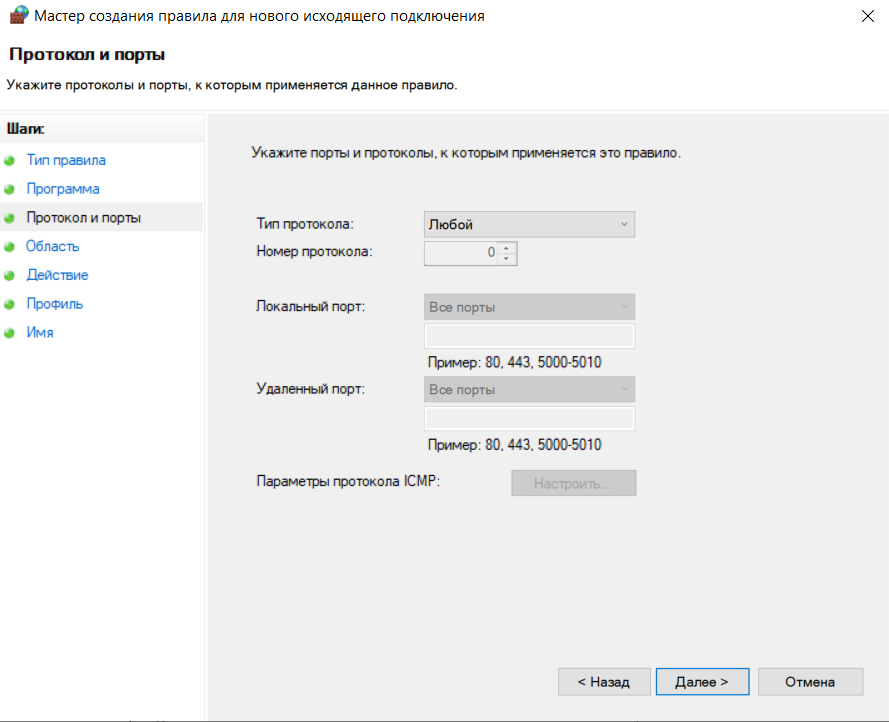Click the Настроить ICMP button

pos(573,483)
